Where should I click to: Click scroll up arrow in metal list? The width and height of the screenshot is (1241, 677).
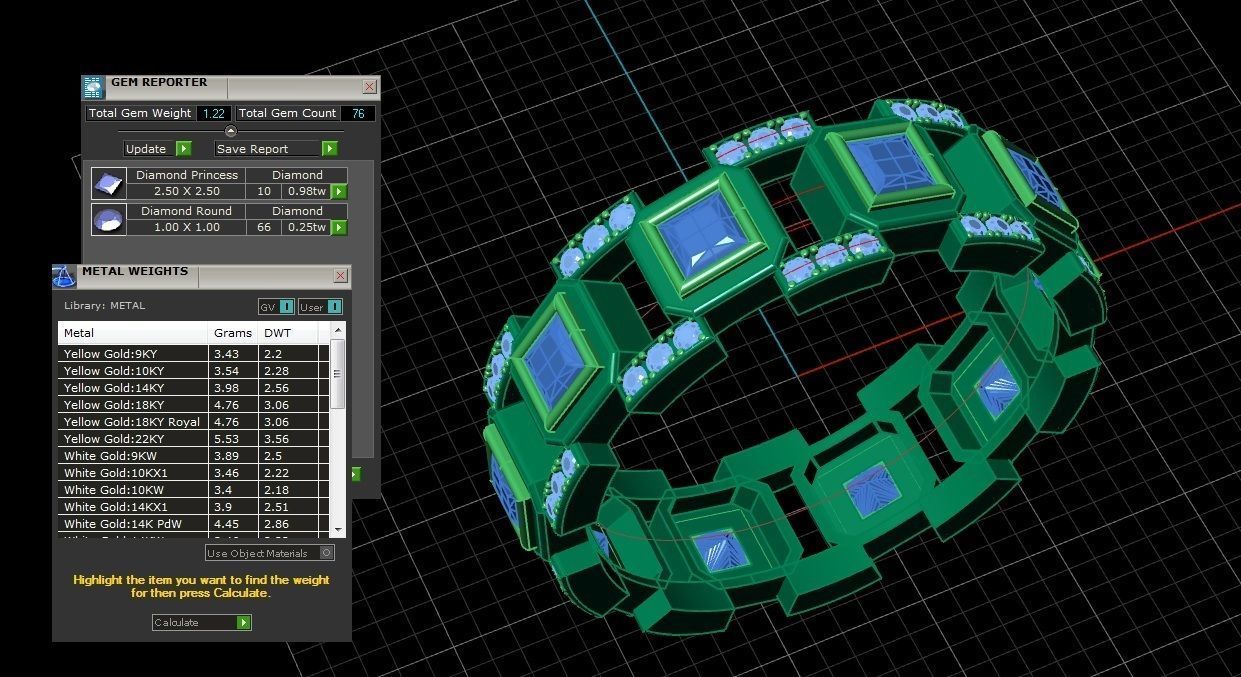click(x=338, y=330)
